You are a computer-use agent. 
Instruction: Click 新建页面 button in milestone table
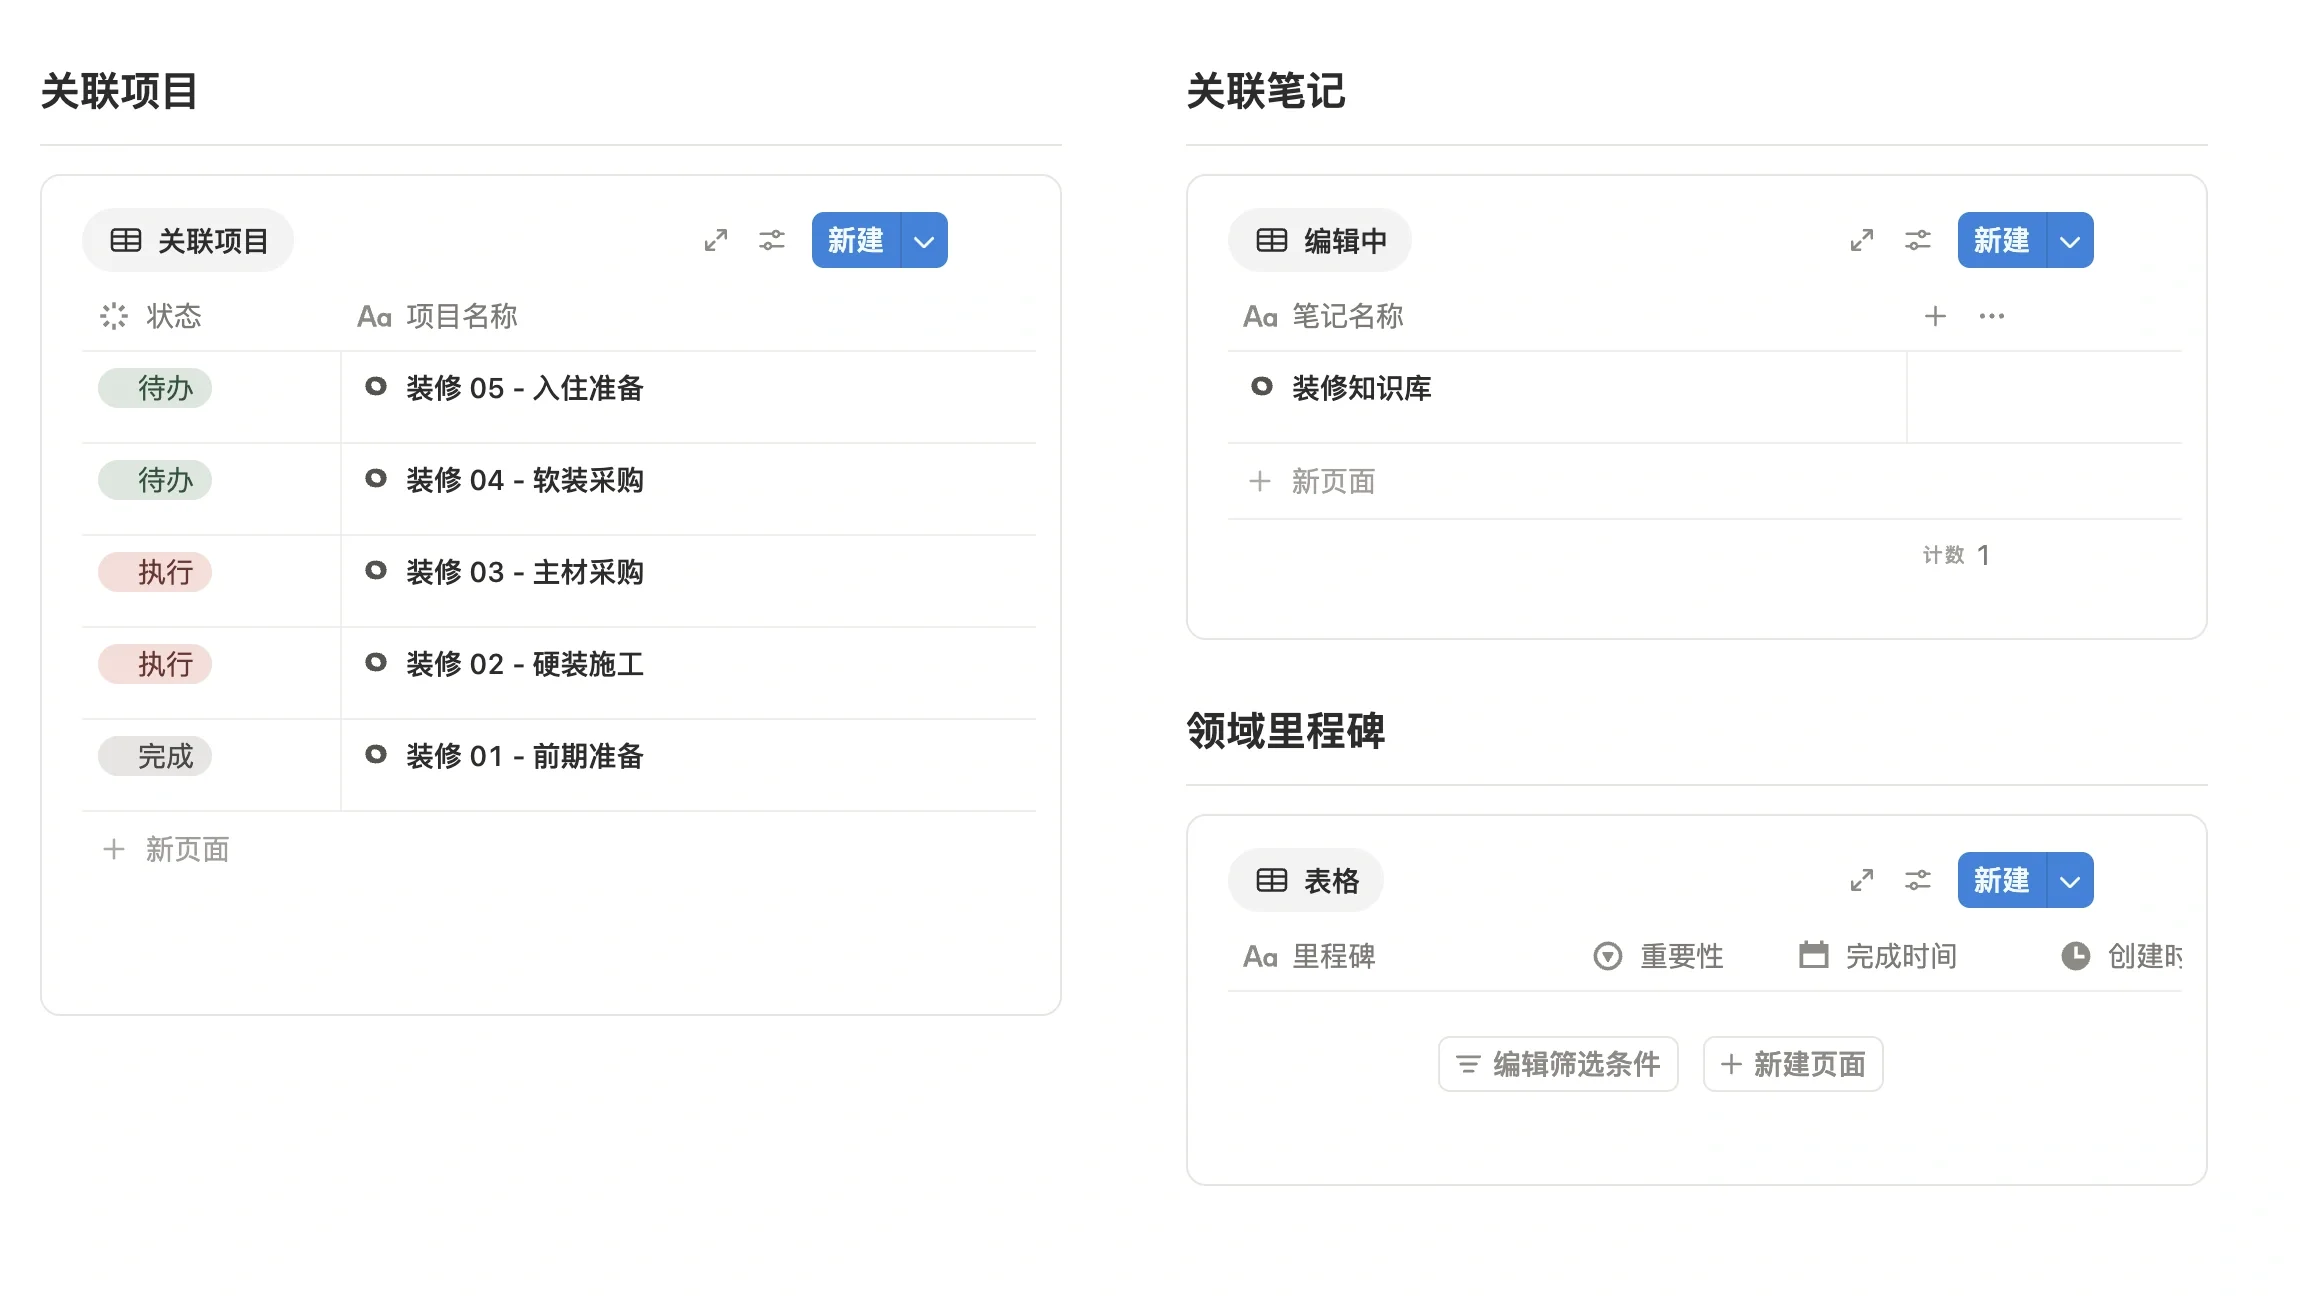click(x=1793, y=1064)
